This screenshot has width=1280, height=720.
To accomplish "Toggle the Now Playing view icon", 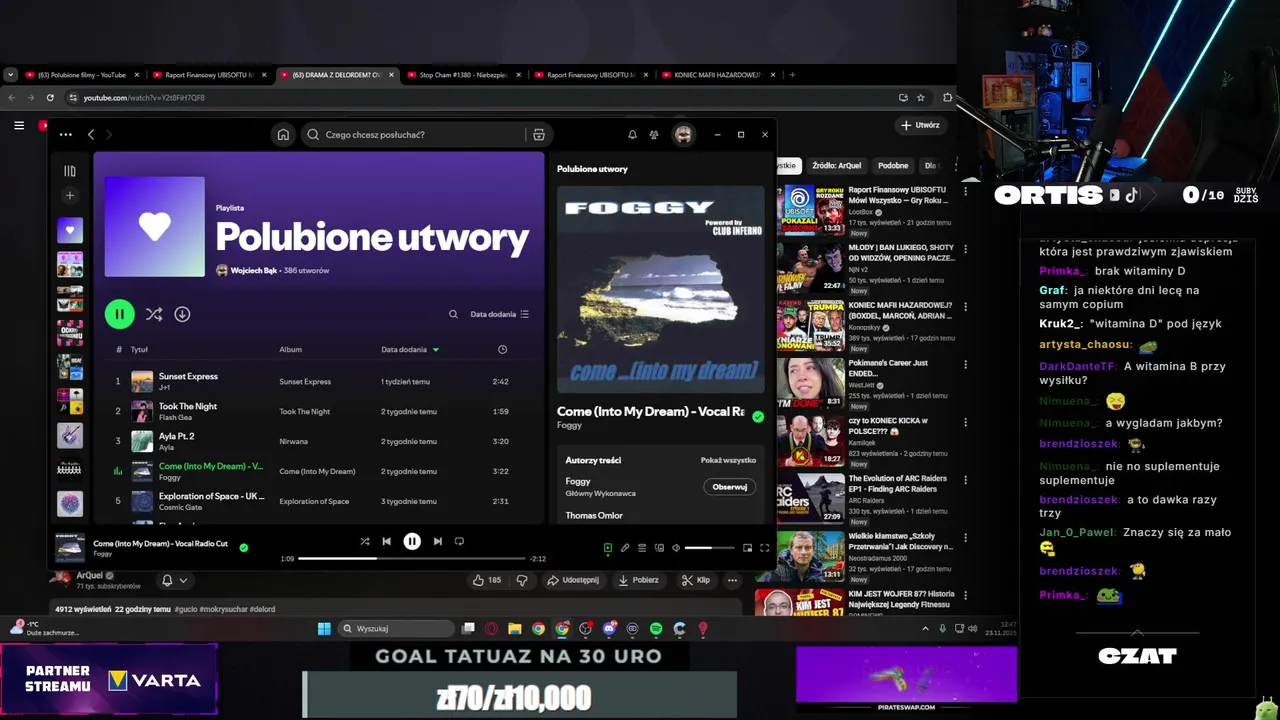I will tap(607, 548).
